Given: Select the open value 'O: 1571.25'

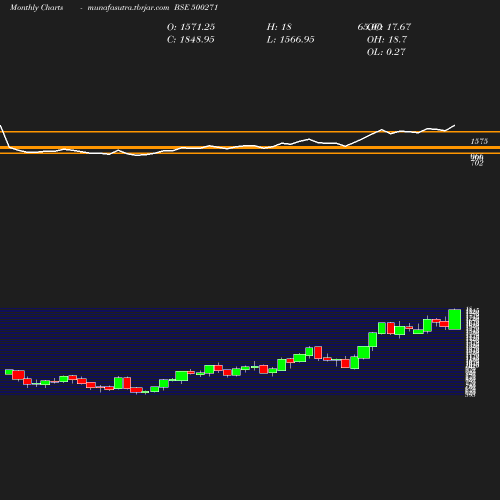Looking at the screenshot, I should coord(191,27).
